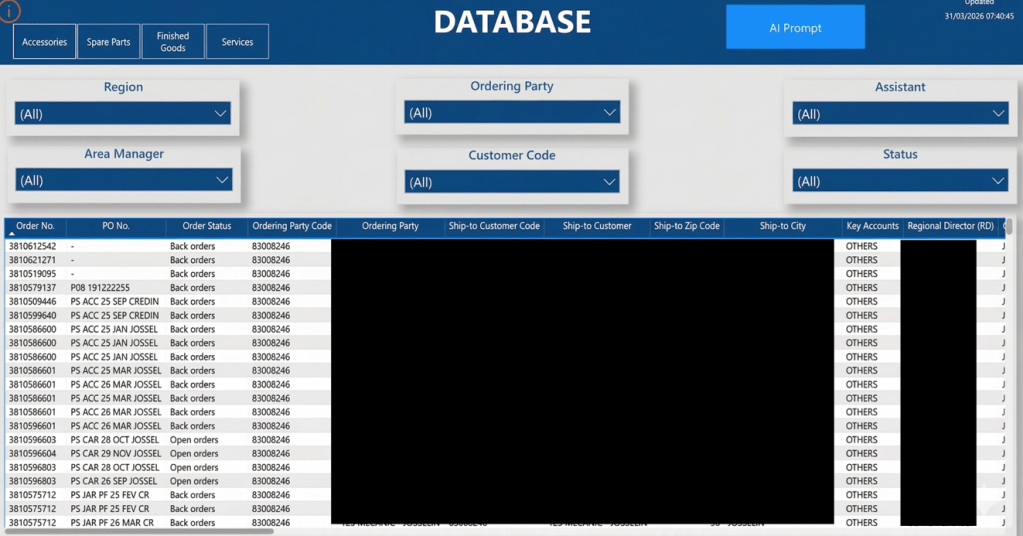Select order number 3810519095
1023x536 pixels.
[33, 274]
